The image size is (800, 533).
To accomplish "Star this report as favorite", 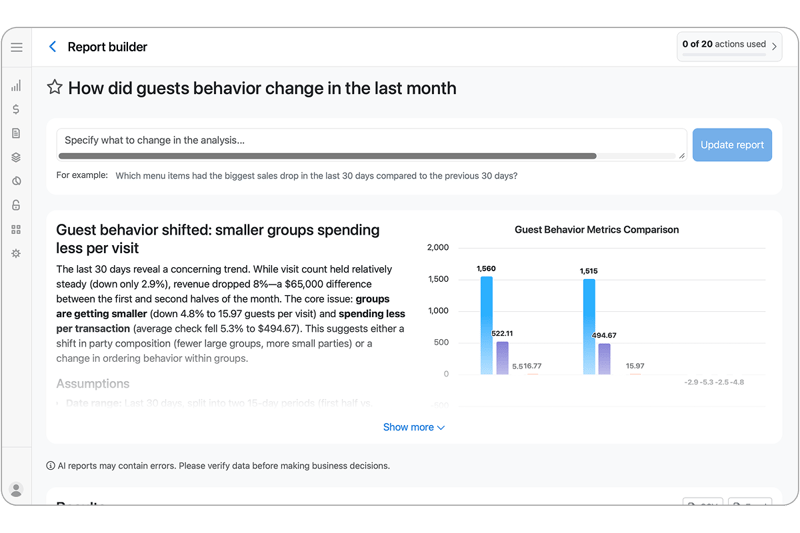I will tap(55, 87).
